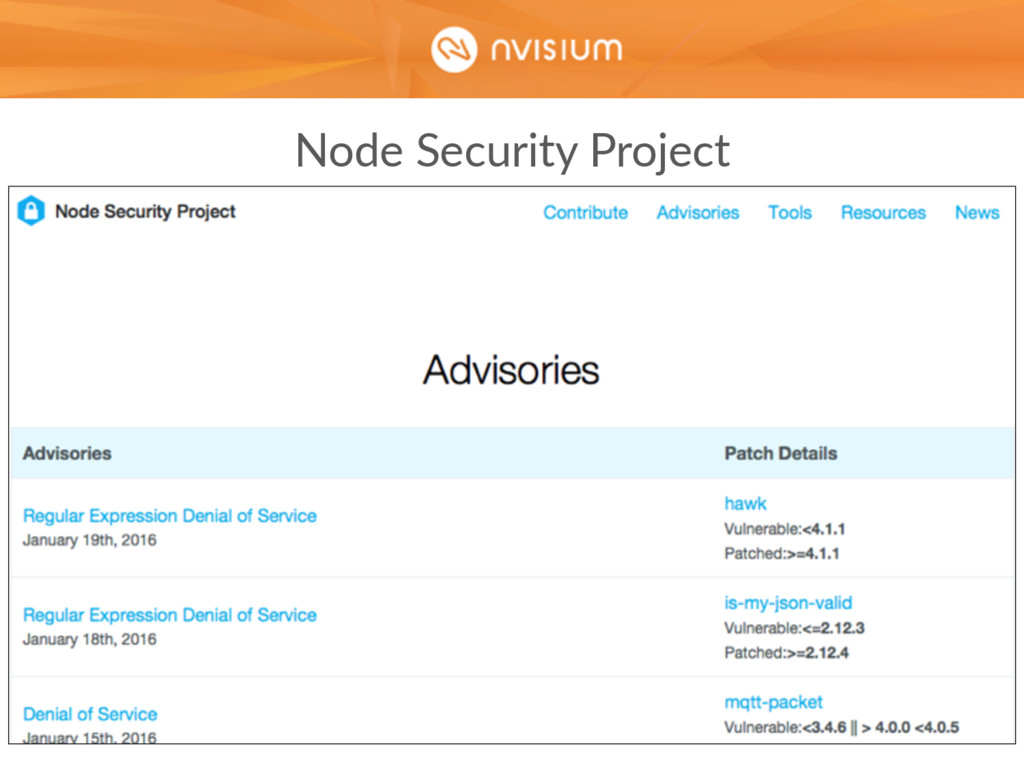Click the 'Patched:>=2.12.4' text

pos(786,653)
